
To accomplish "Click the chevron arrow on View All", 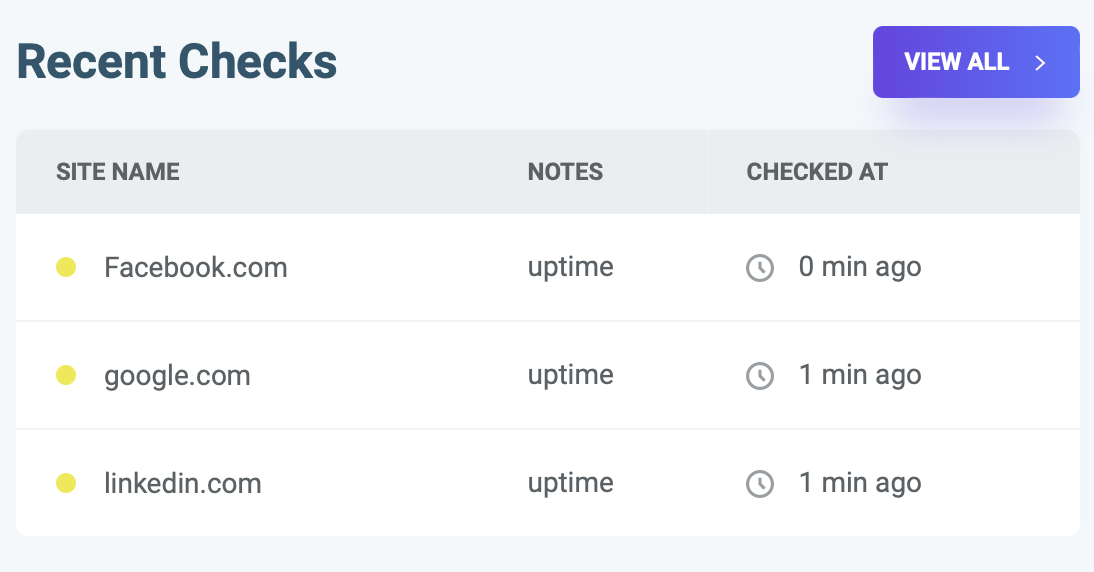I will coord(1040,63).
